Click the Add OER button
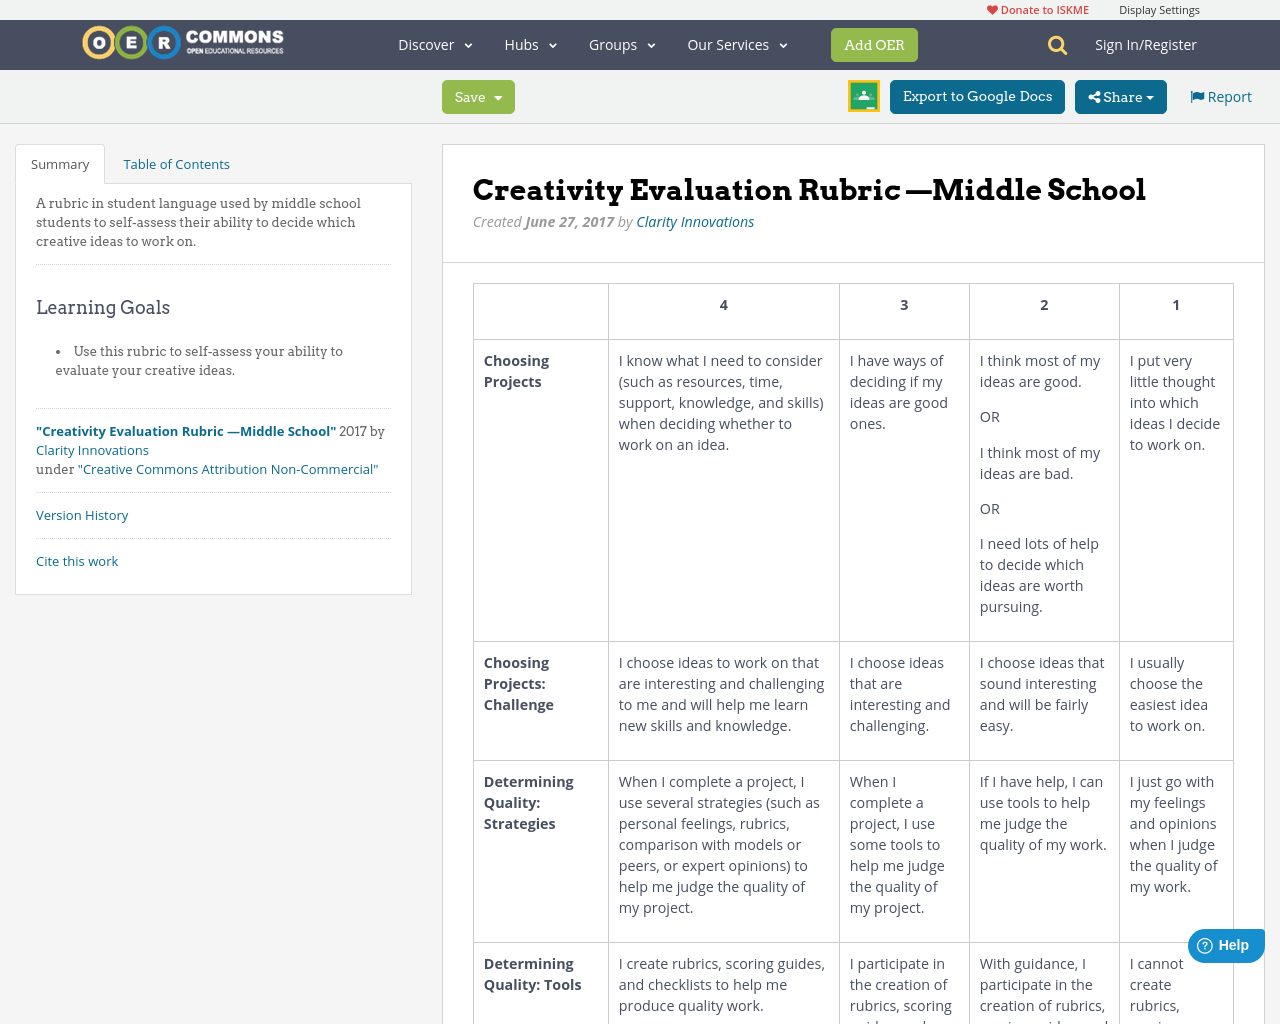The width and height of the screenshot is (1280, 1024). [x=874, y=44]
